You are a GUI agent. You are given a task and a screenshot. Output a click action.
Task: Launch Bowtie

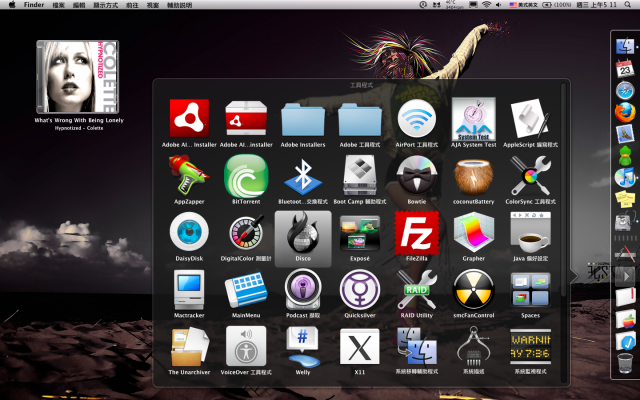pyautogui.click(x=417, y=176)
